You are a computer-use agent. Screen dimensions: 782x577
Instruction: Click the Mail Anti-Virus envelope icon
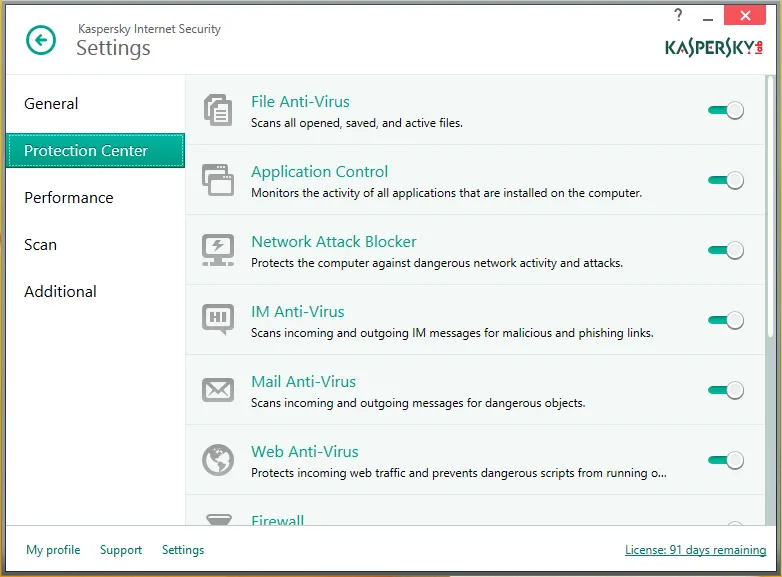[218, 390]
